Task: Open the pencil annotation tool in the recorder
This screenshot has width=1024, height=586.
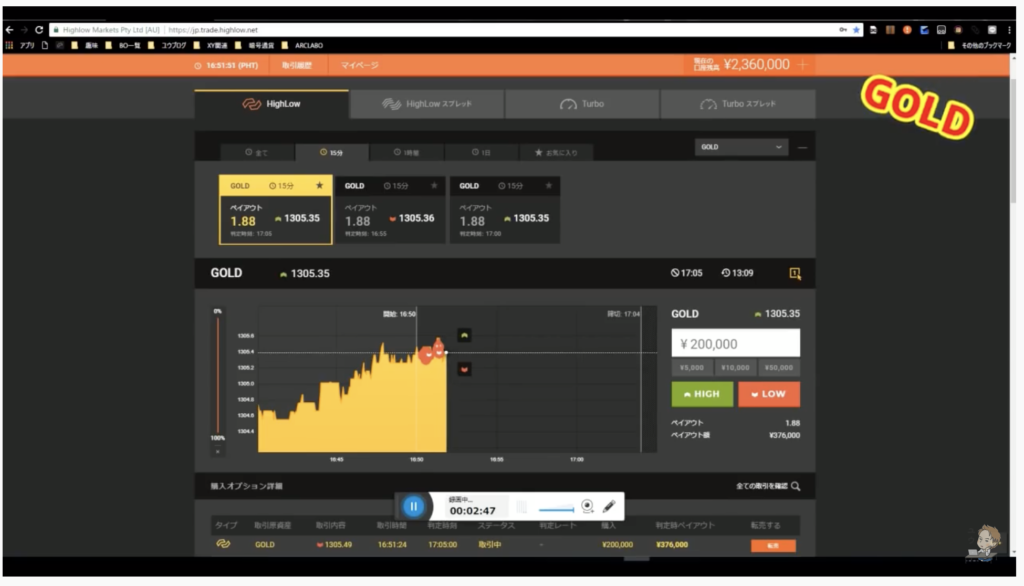Action: click(x=609, y=506)
